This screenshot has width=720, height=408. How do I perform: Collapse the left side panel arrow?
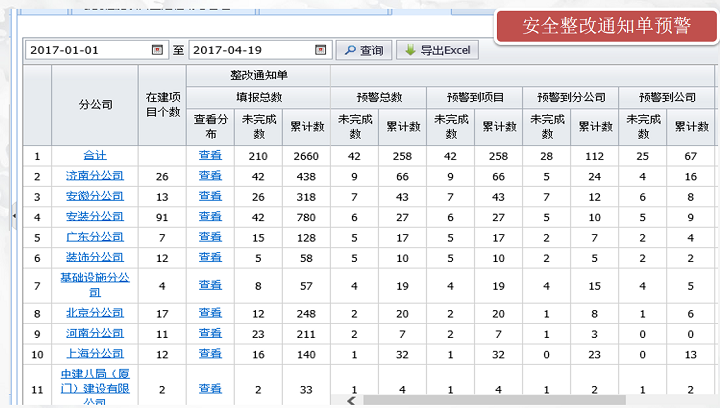[14, 215]
